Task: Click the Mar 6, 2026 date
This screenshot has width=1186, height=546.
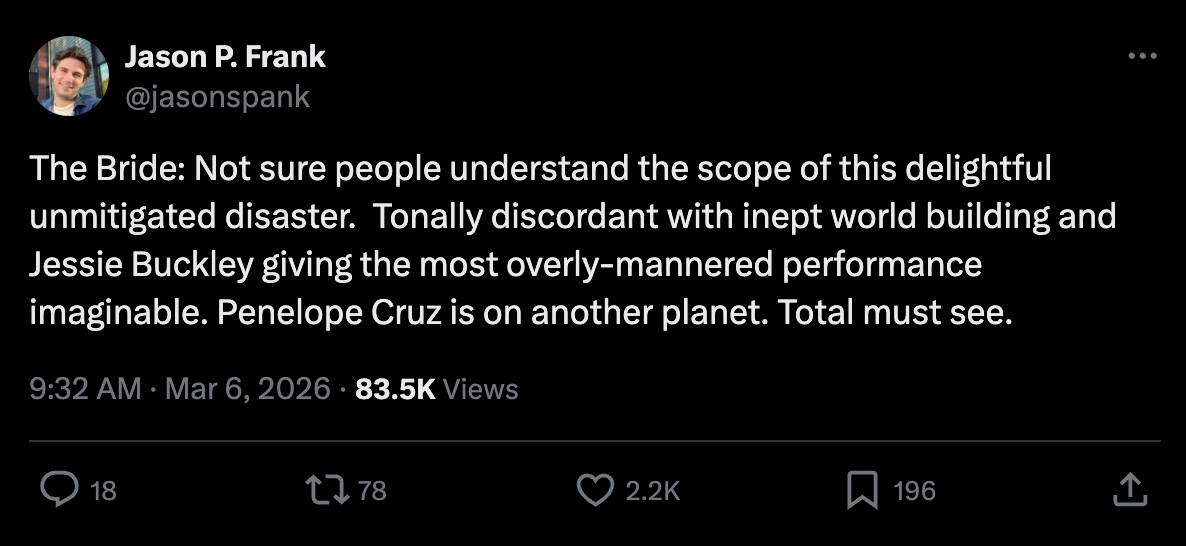Action: (246, 388)
